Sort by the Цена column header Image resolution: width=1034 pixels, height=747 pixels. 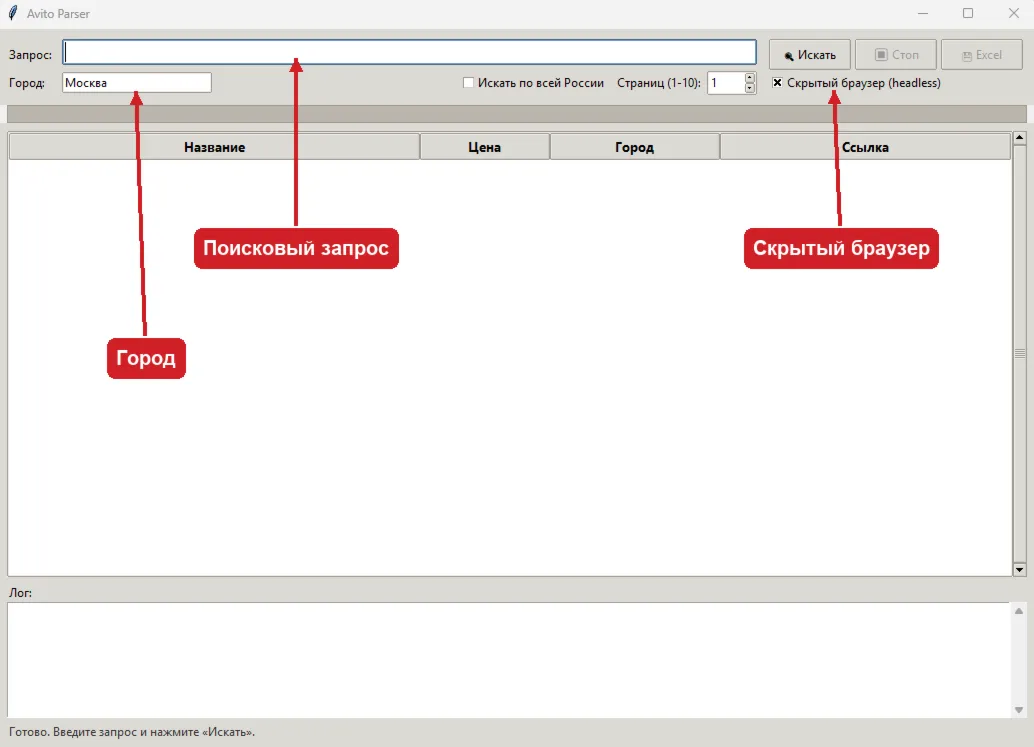pos(485,147)
